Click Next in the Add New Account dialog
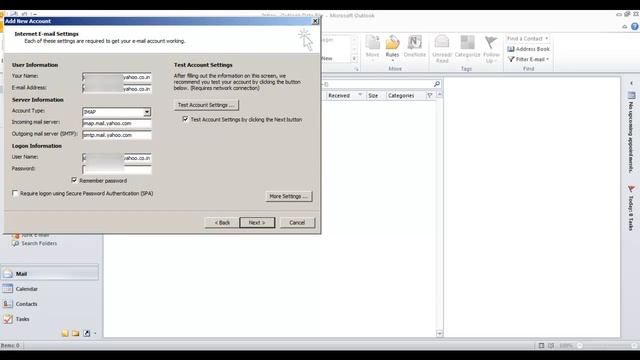This screenshot has height=360, width=640. (257, 222)
